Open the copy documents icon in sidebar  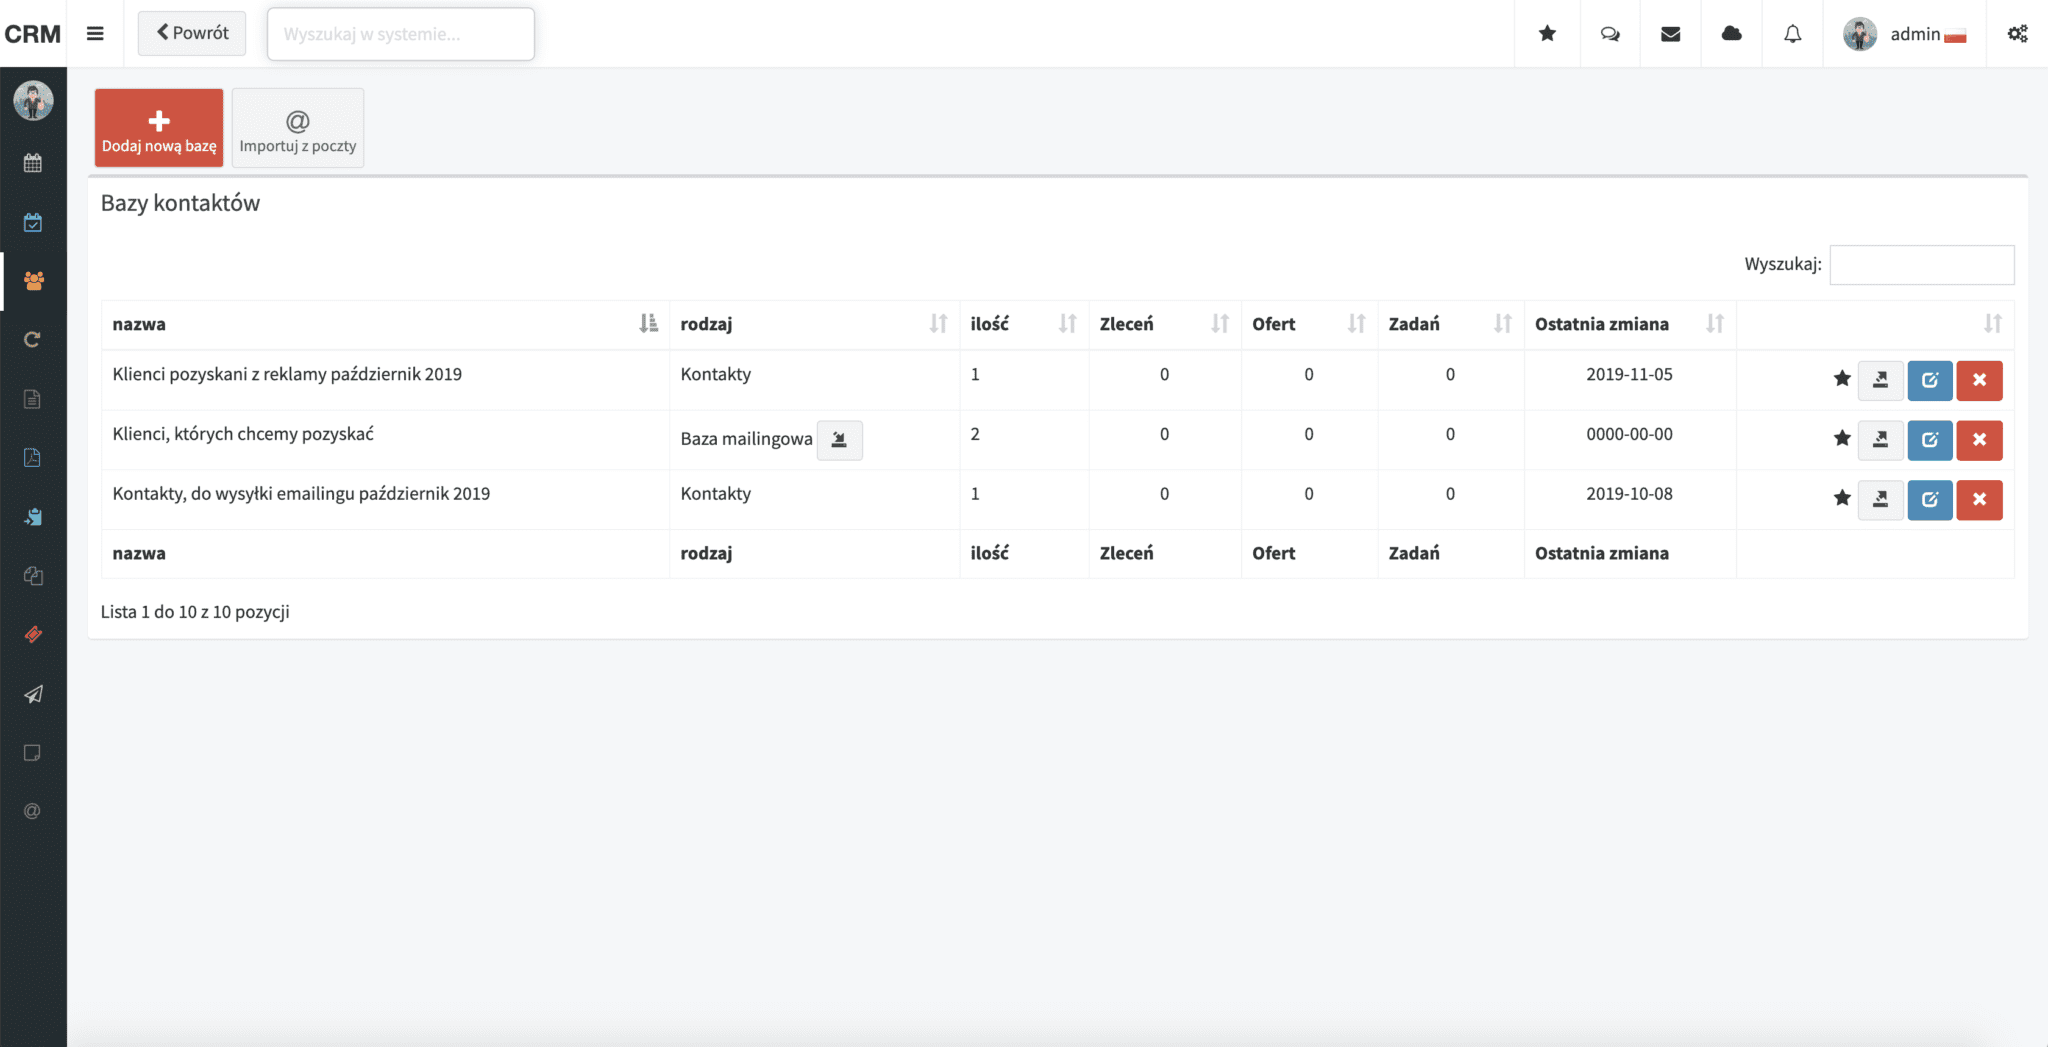point(33,576)
